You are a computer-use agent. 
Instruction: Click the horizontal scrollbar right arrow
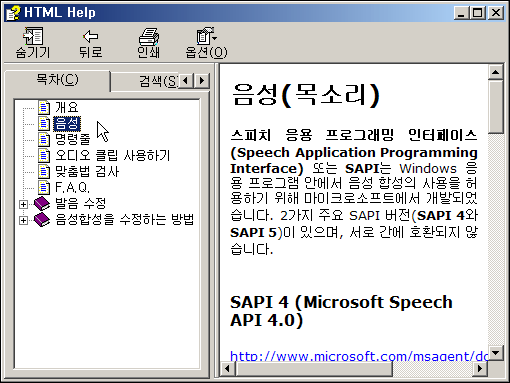(480, 369)
